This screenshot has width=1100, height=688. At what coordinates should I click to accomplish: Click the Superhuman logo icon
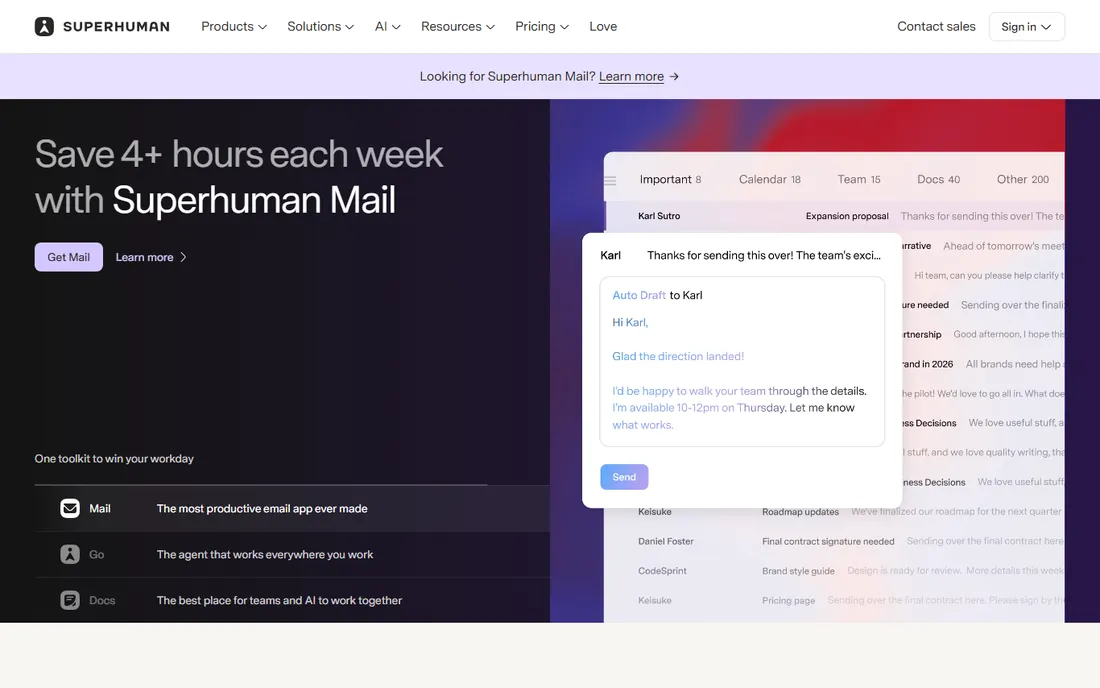point(44,27)
